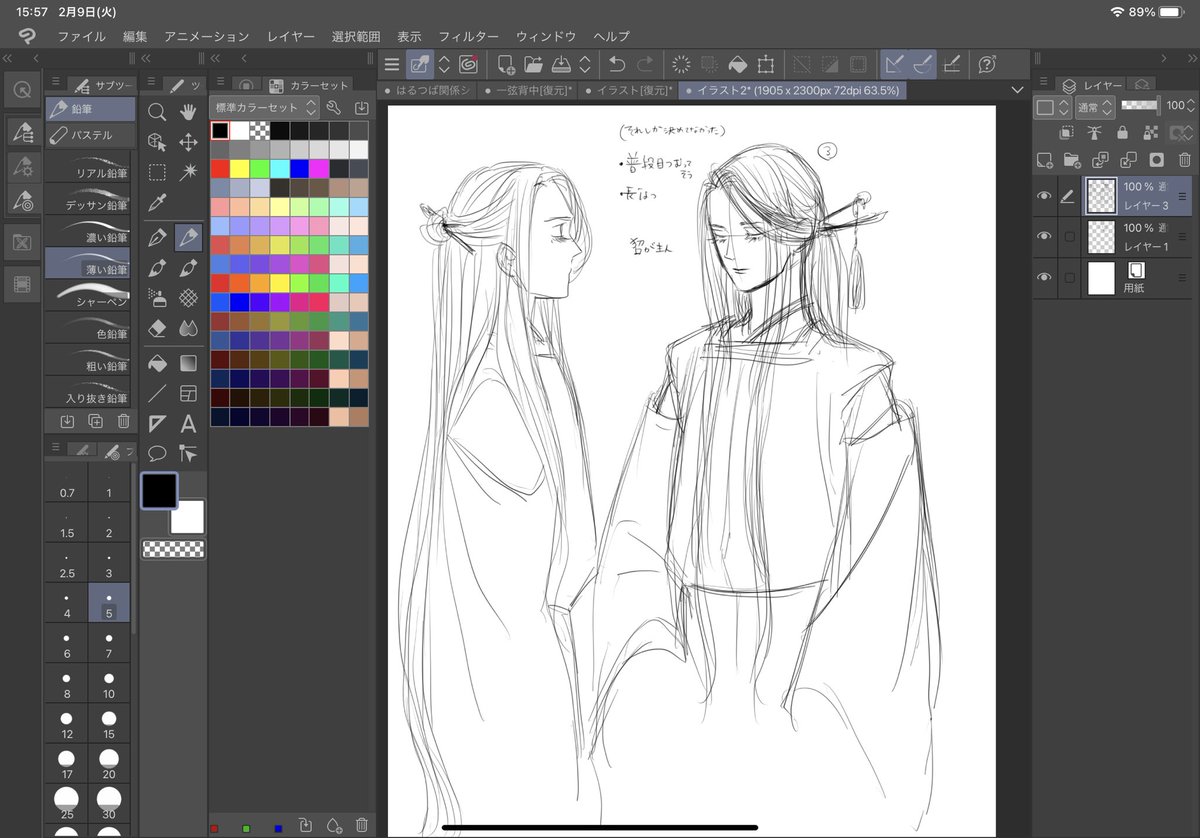Image resolution: width=1200 pixels, height=838 pixels.
Task: Hide 用紙 paper layer eye icon
Action: pos(1044,277)
